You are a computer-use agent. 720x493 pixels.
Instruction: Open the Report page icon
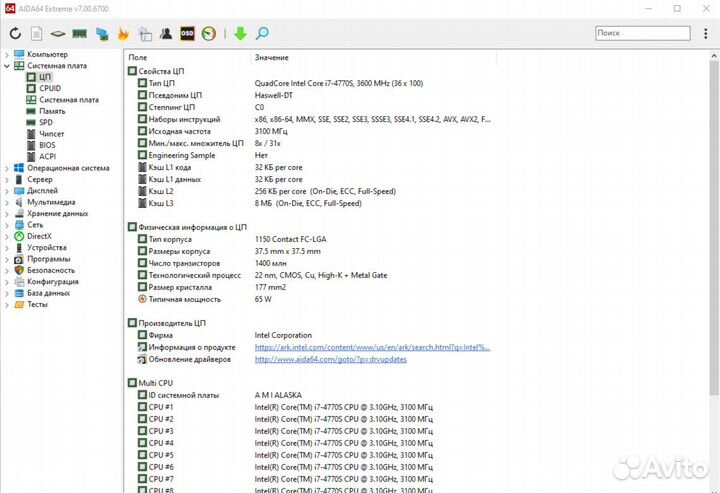(x=36, y=34)
